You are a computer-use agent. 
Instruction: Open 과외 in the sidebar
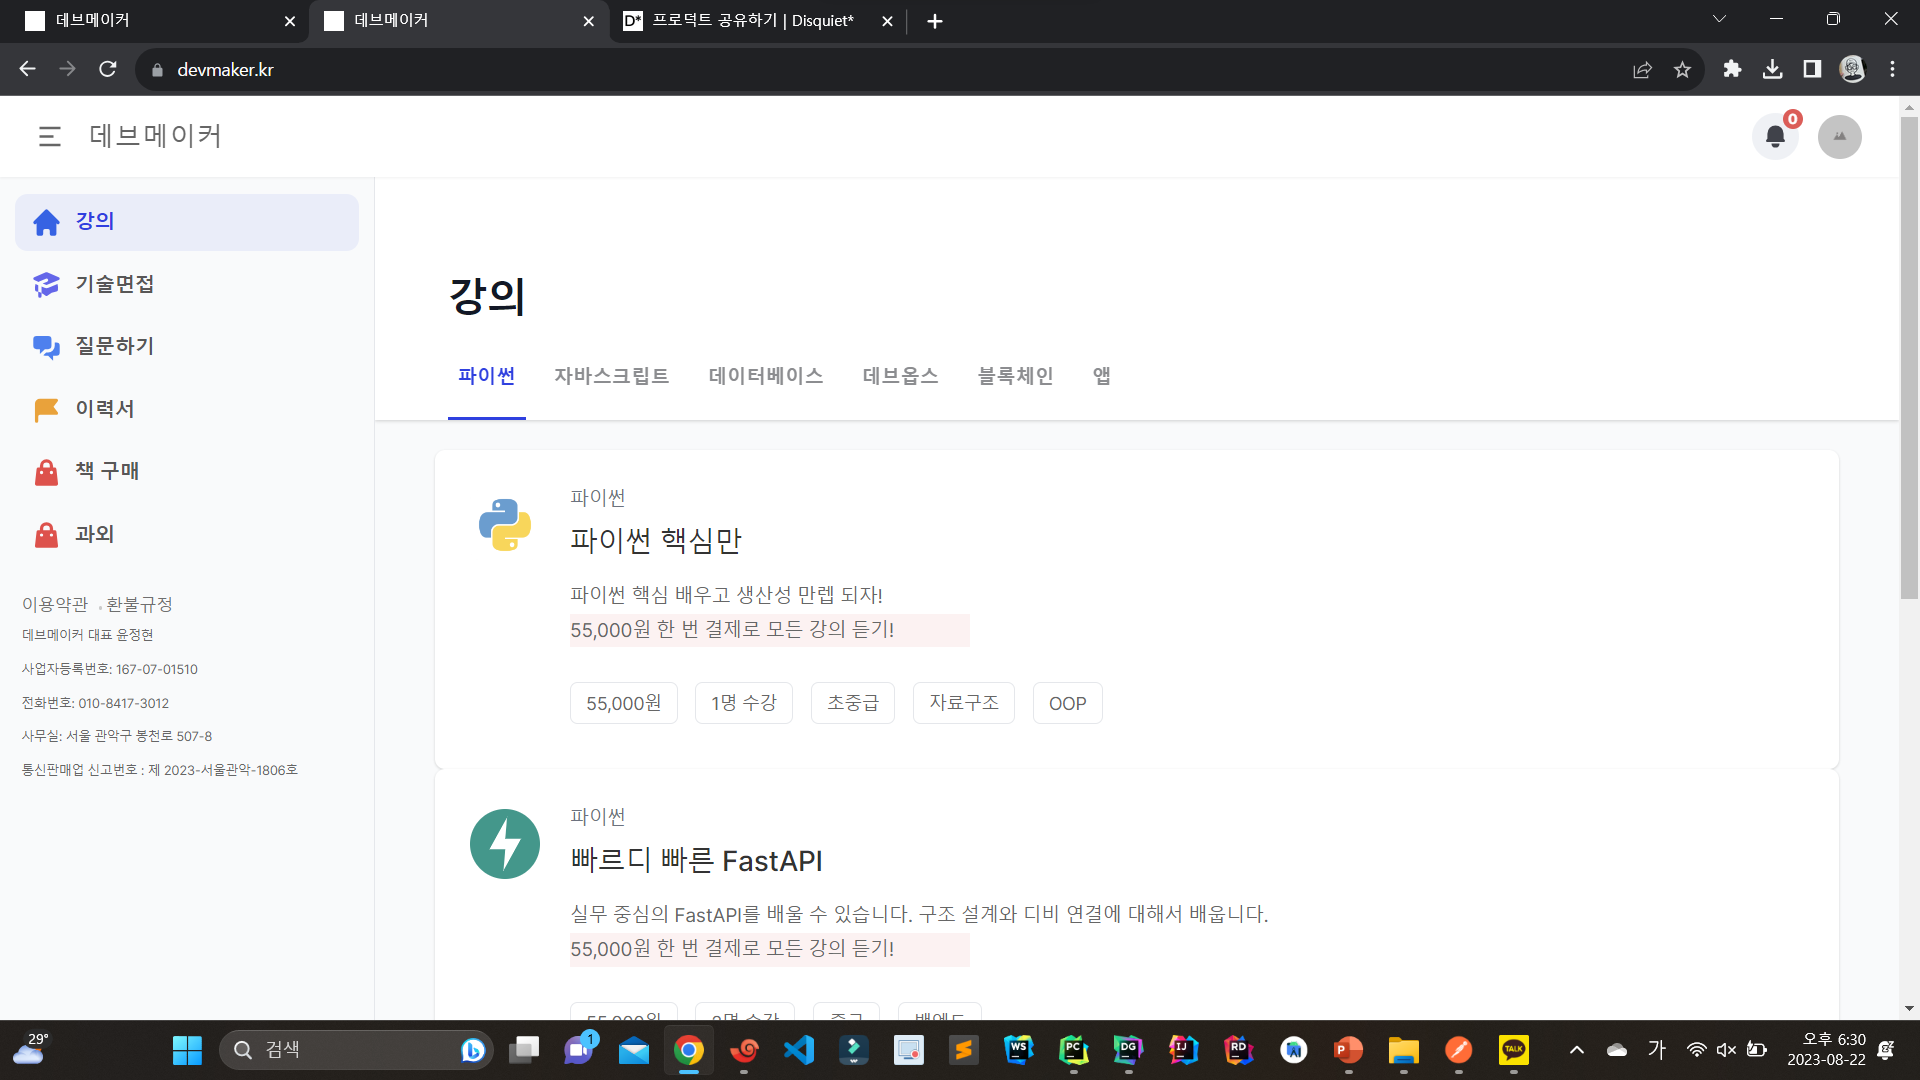click(187, 535)
